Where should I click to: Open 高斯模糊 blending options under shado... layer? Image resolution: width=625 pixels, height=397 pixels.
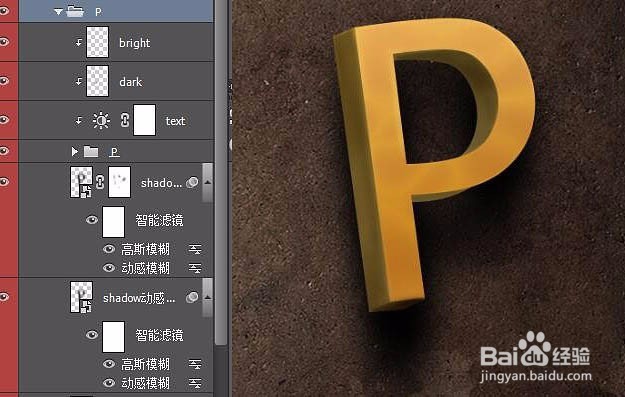coord(195,250)
